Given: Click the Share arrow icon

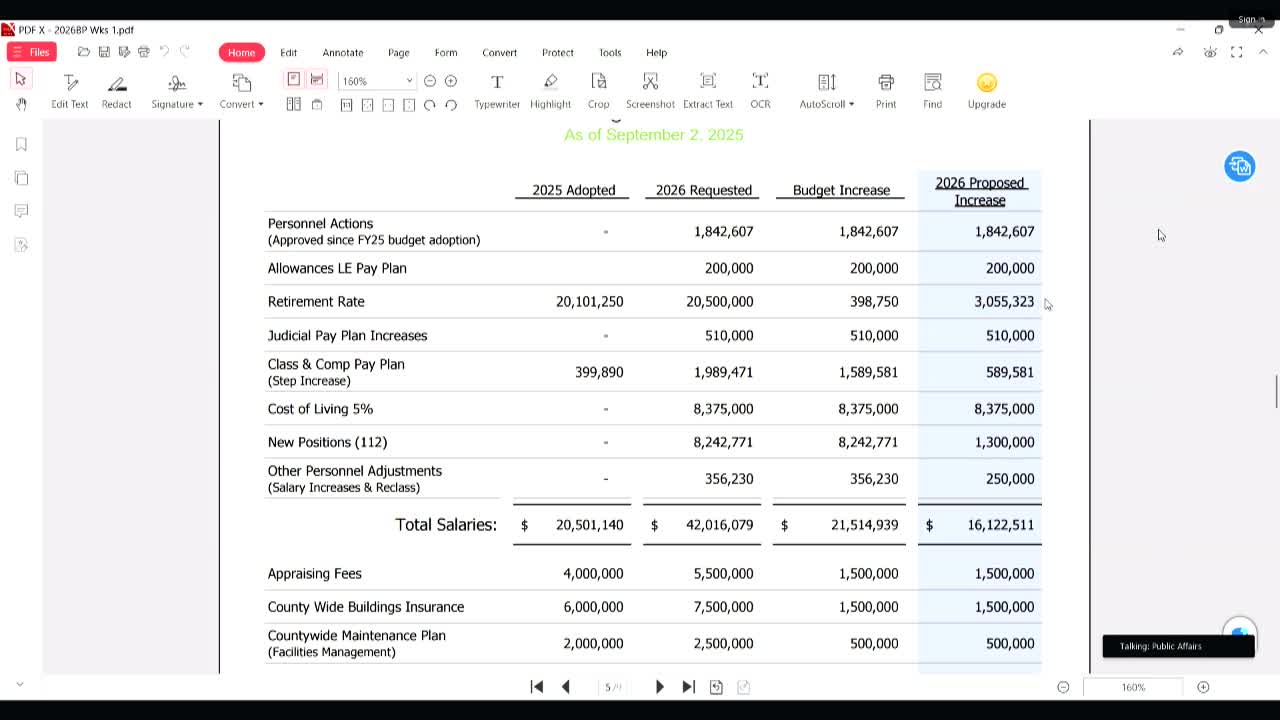Looking at the screenshot, I should (x=1178, y=52).
